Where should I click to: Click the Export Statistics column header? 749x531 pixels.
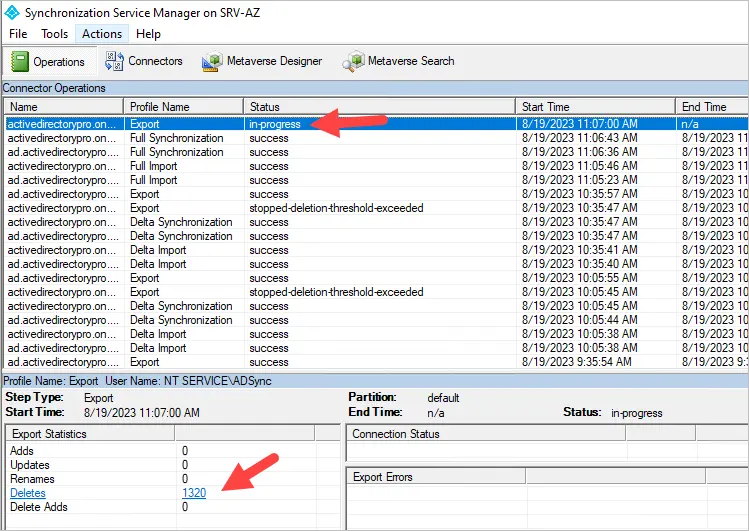point(90,434)
